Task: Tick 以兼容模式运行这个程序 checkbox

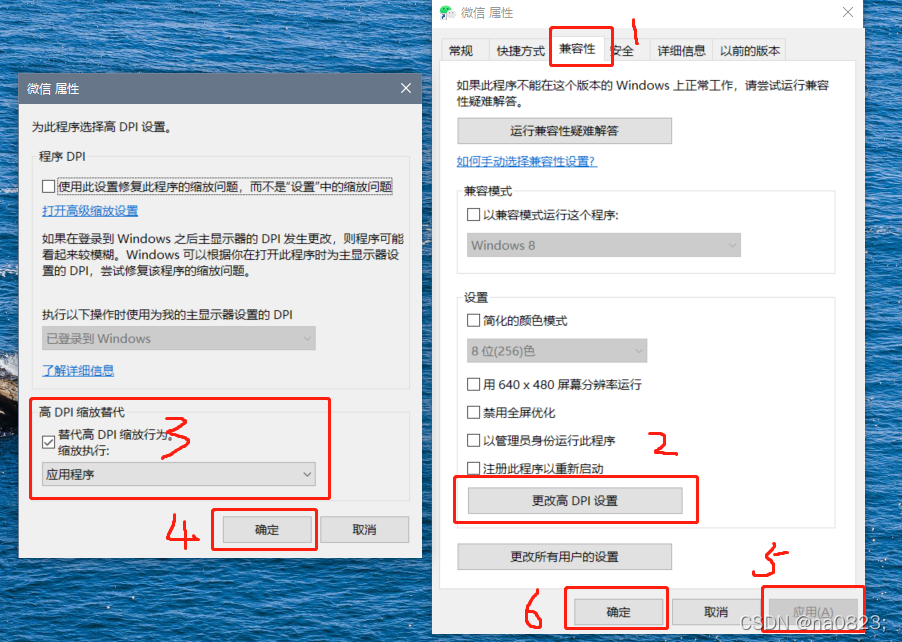Action: coord(473,215)
